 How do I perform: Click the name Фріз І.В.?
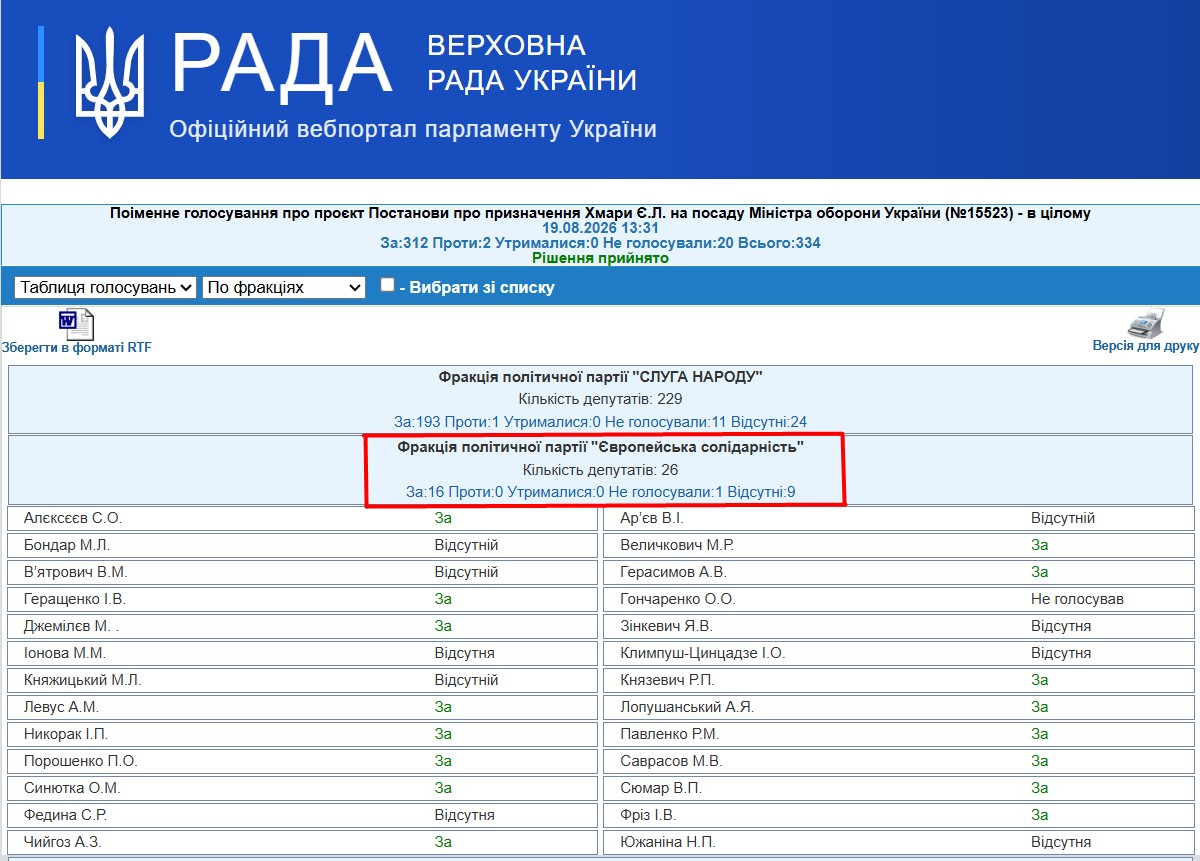(x=648, y=815)
